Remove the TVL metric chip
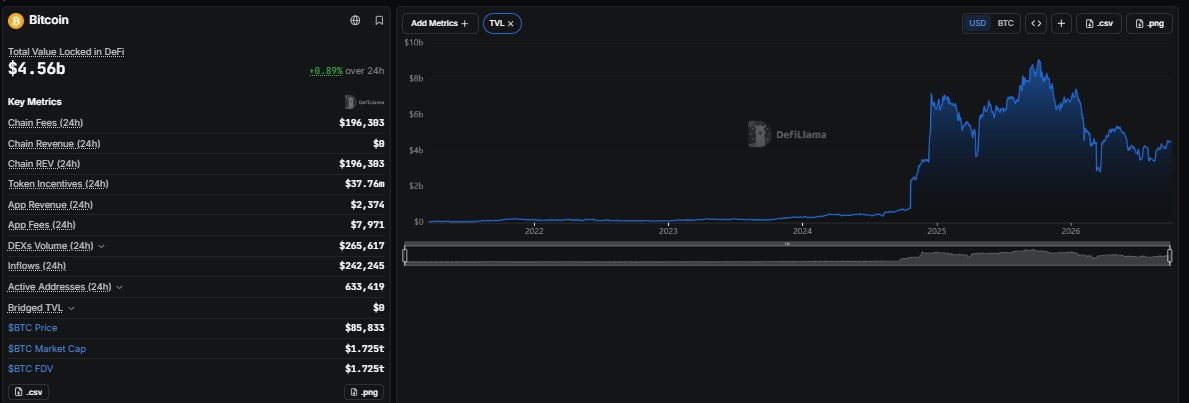This screenshot has height=403, width=1189. [510, 24]
